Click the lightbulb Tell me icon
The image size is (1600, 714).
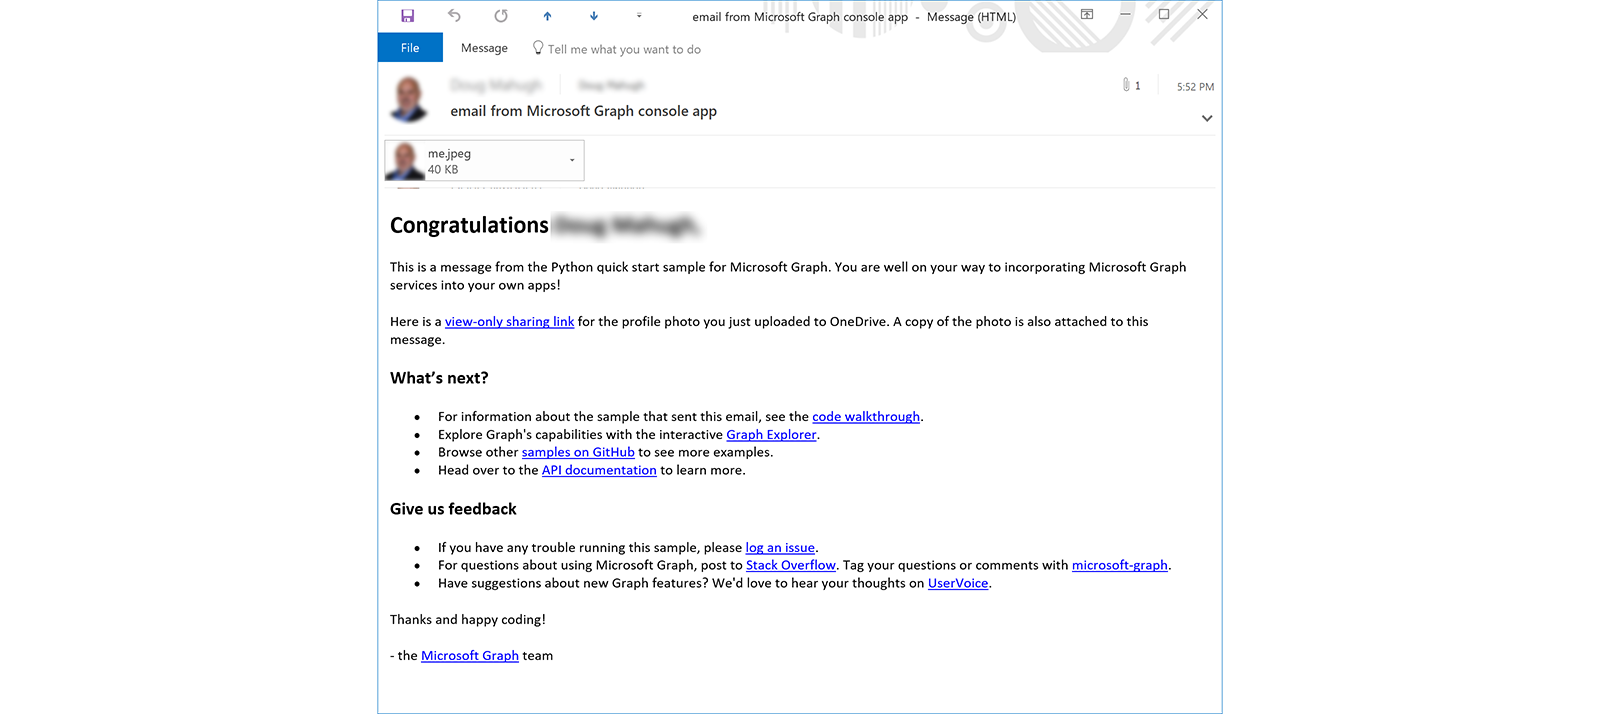click(538, 48)
